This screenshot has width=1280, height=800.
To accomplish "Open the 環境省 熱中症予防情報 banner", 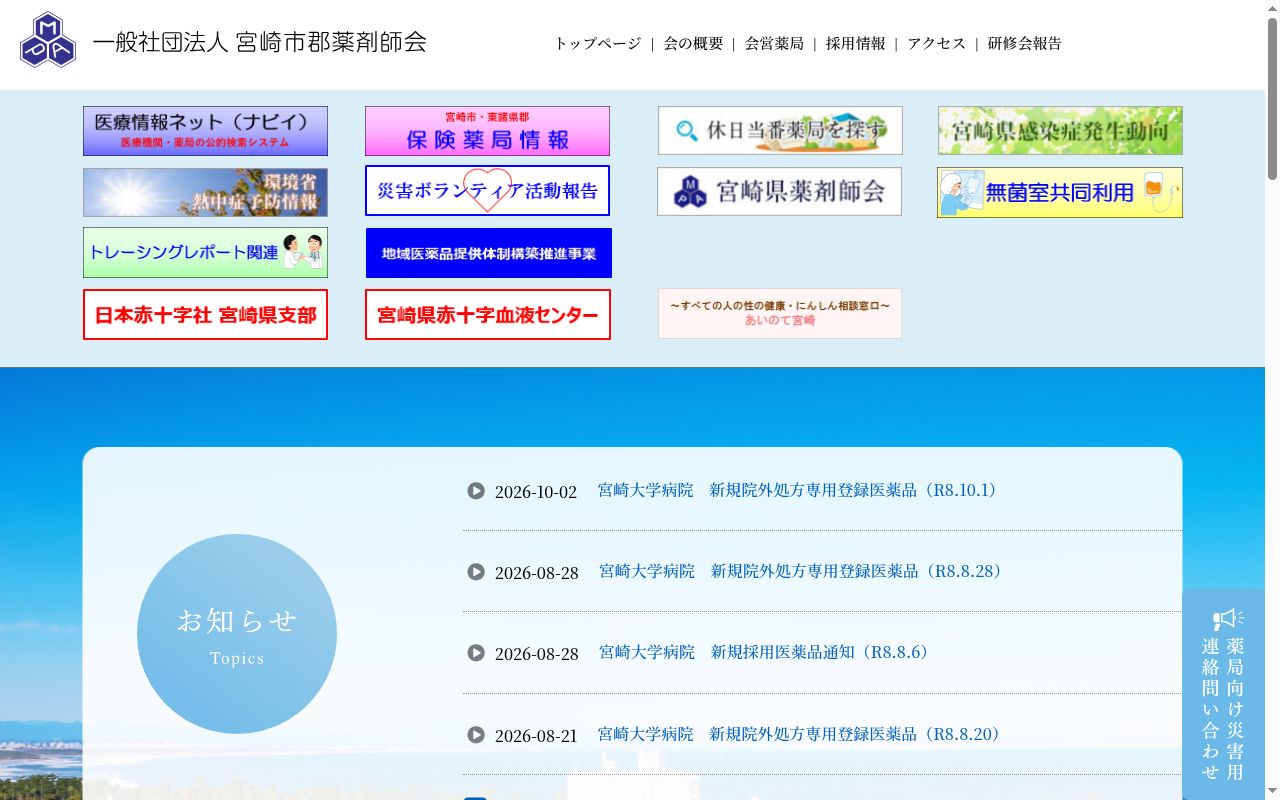I will pos(205,192).
